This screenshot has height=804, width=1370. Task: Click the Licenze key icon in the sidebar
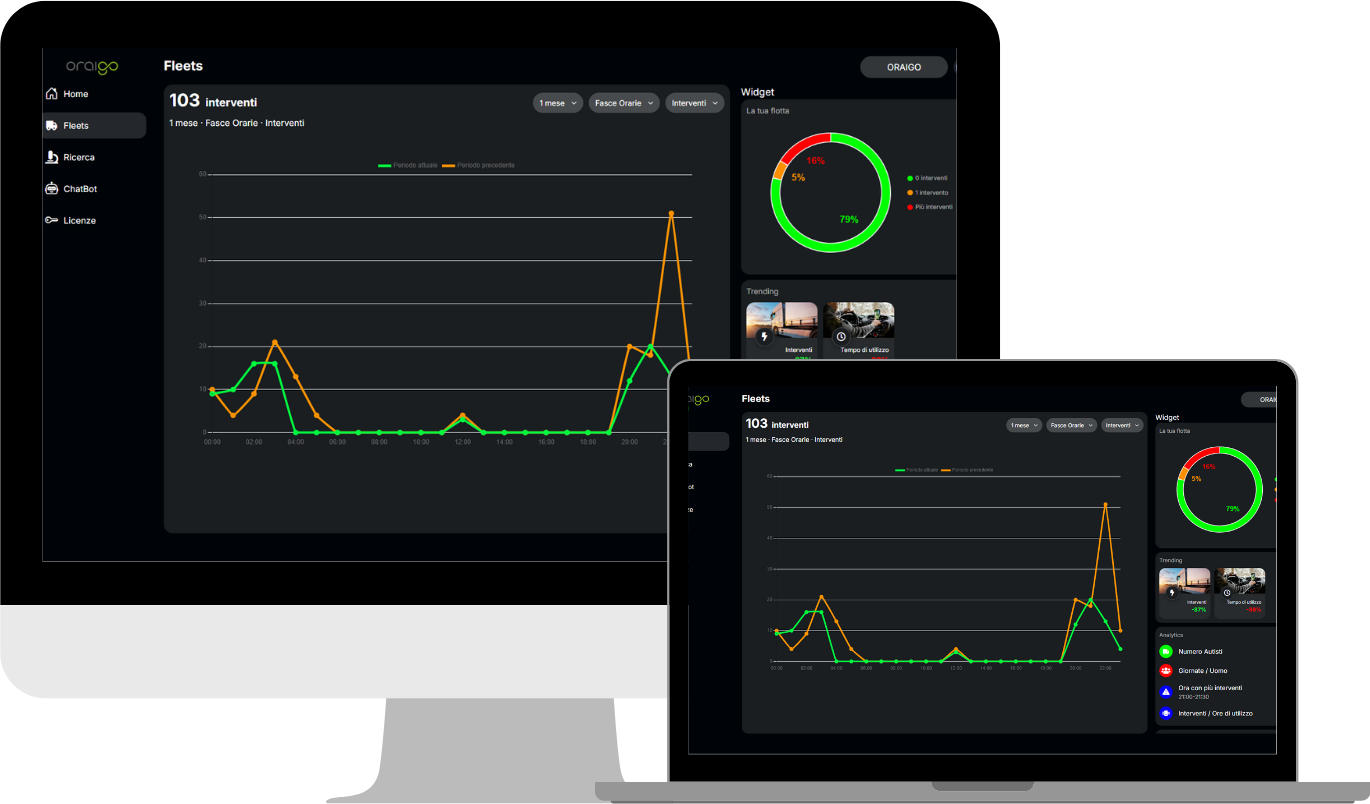pyautogui.click(x=51, y=220)
